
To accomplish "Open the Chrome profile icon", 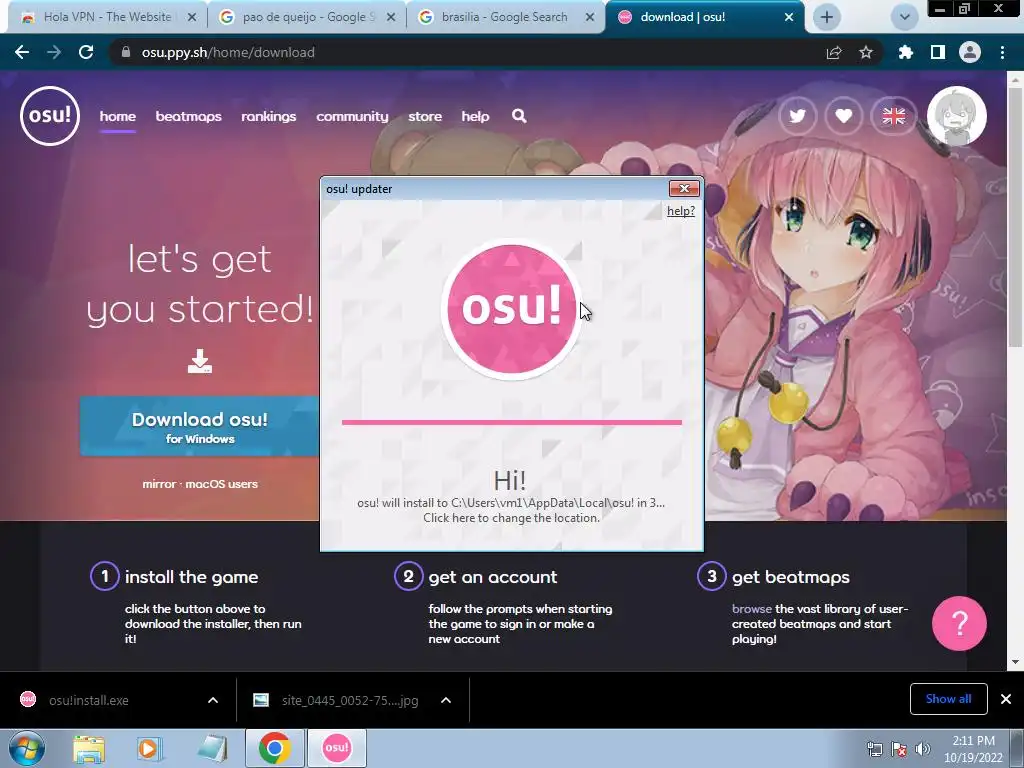I will pos(970,52).
